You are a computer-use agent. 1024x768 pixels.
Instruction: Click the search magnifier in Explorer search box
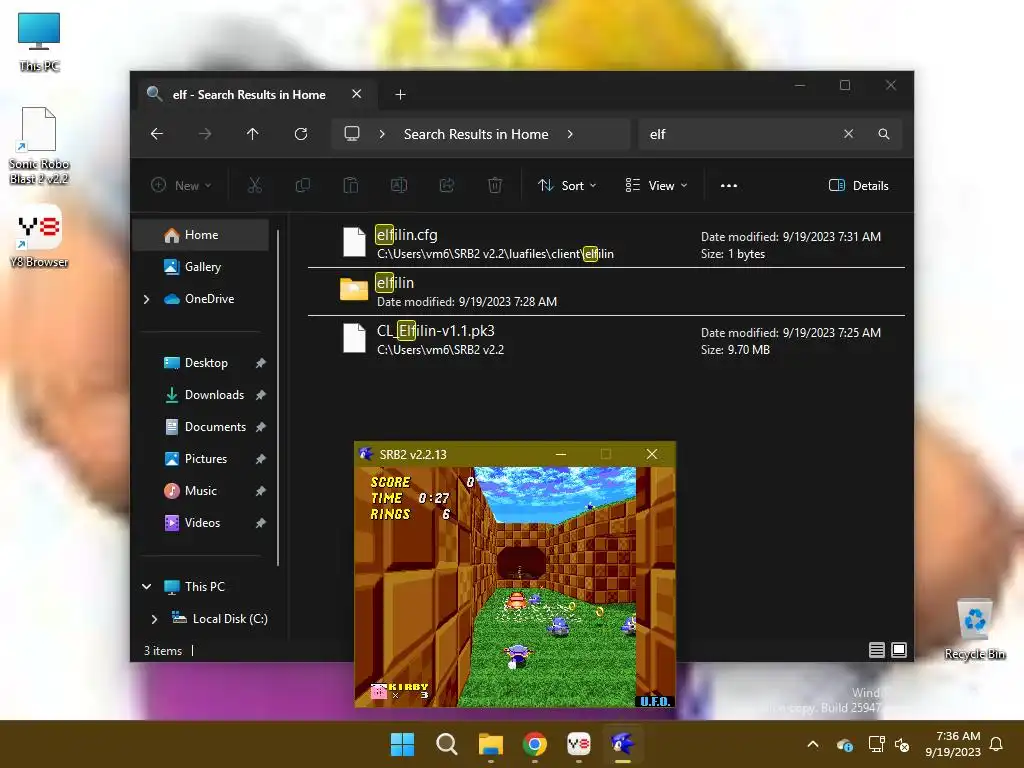click(x=884, y=134)
